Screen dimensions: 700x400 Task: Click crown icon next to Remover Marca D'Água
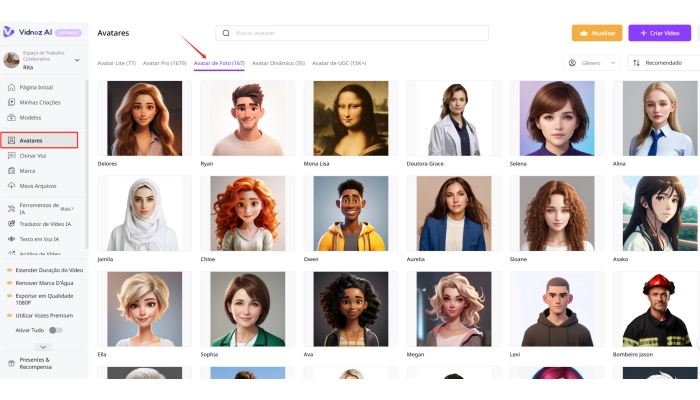click(9, 283)
